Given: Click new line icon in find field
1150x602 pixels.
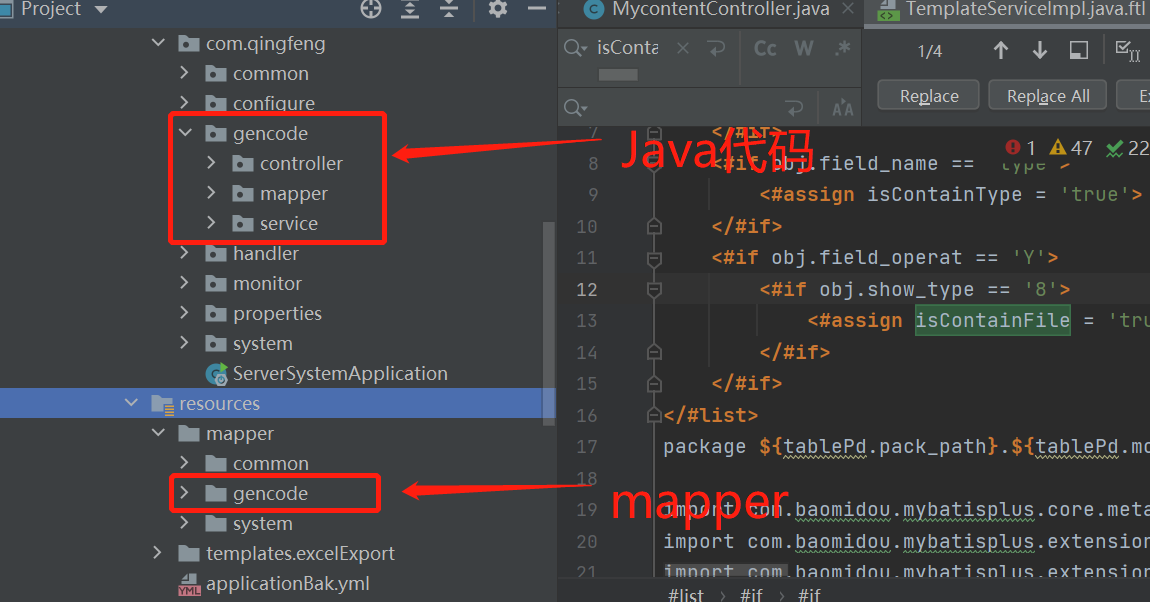Looking at the screenshot, I should 717,48.
